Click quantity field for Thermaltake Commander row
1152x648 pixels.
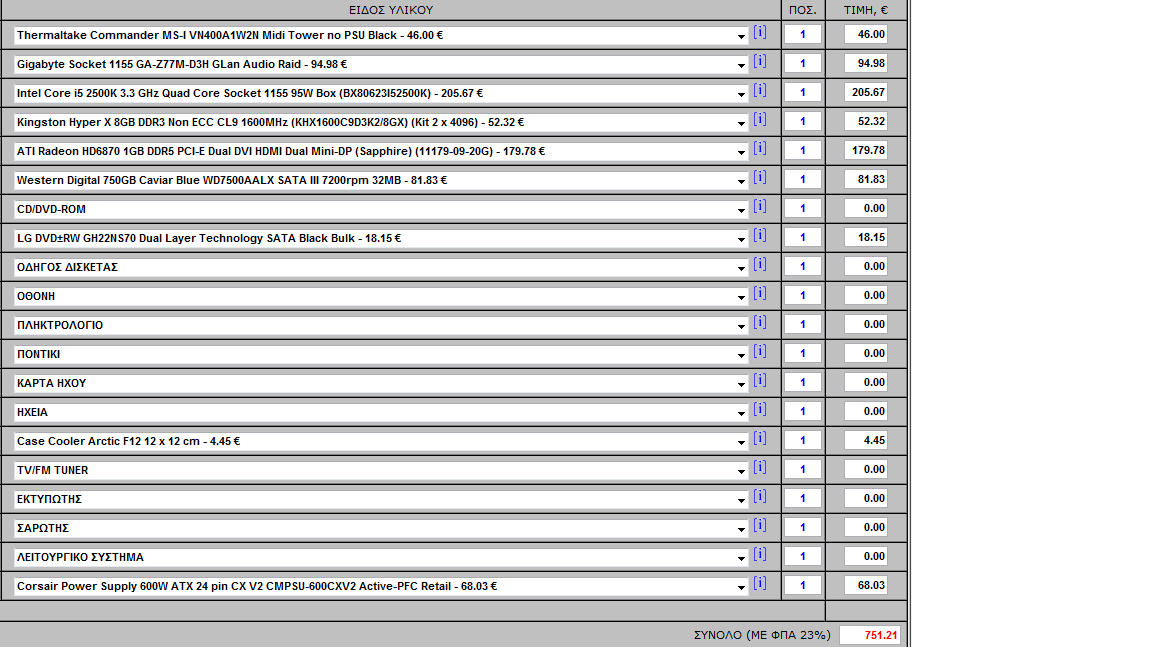tap(802, 35)
